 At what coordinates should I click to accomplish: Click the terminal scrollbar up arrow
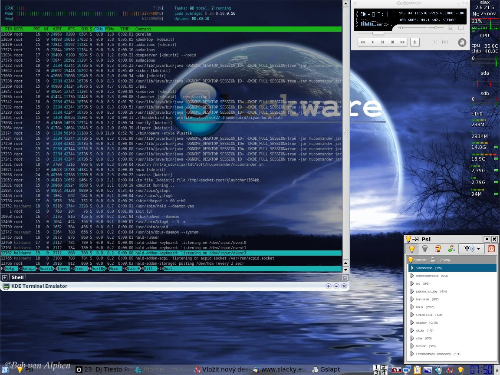pos(346,3)
